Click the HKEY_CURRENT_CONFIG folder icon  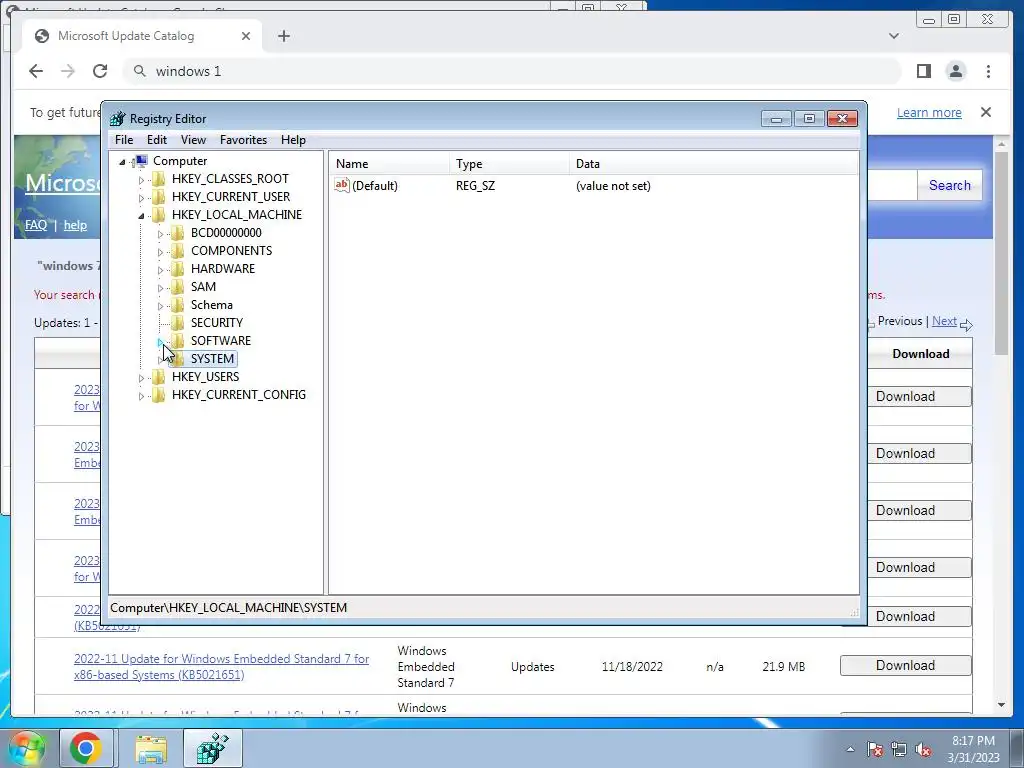[159, 394]
